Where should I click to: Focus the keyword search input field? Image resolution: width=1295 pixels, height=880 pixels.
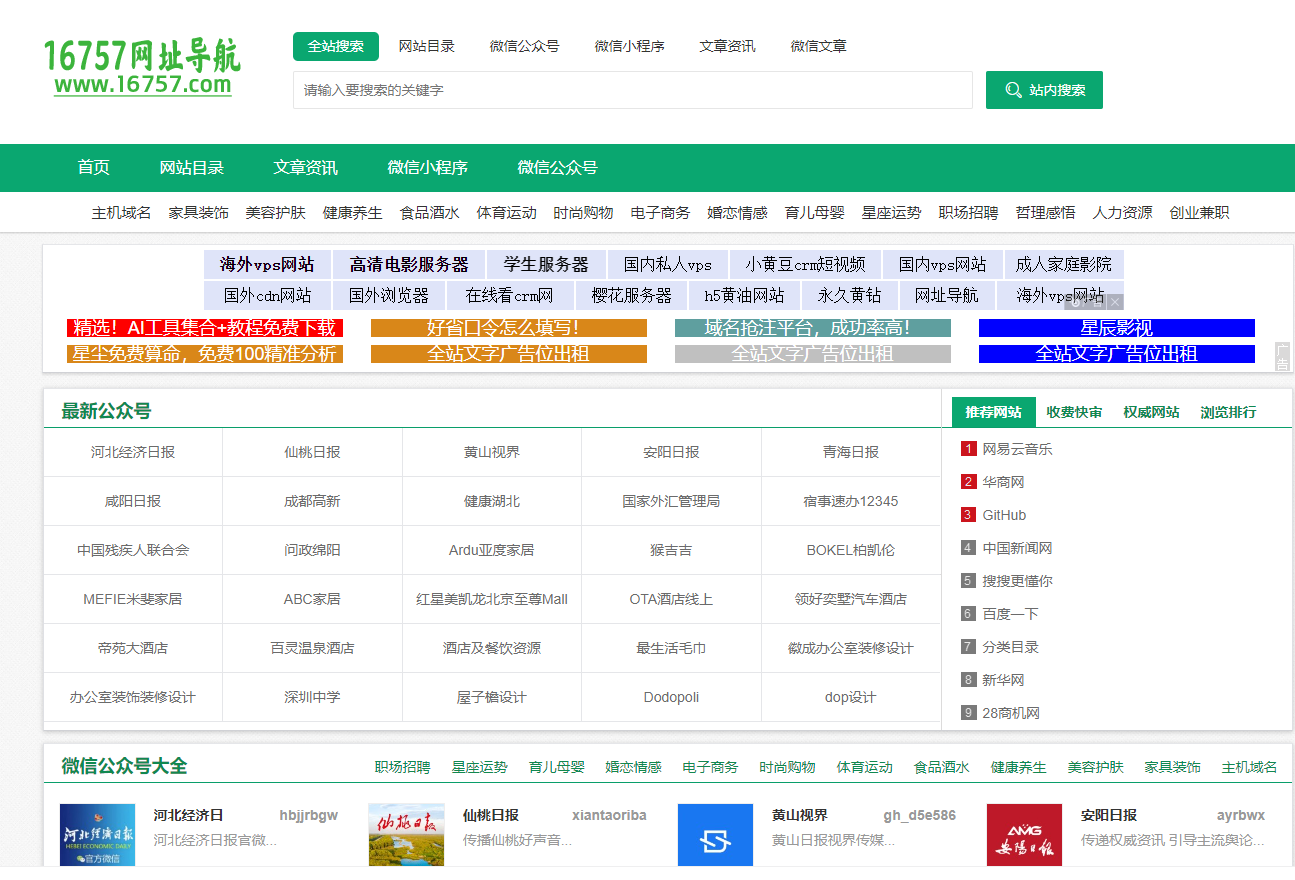pos(633,90)
